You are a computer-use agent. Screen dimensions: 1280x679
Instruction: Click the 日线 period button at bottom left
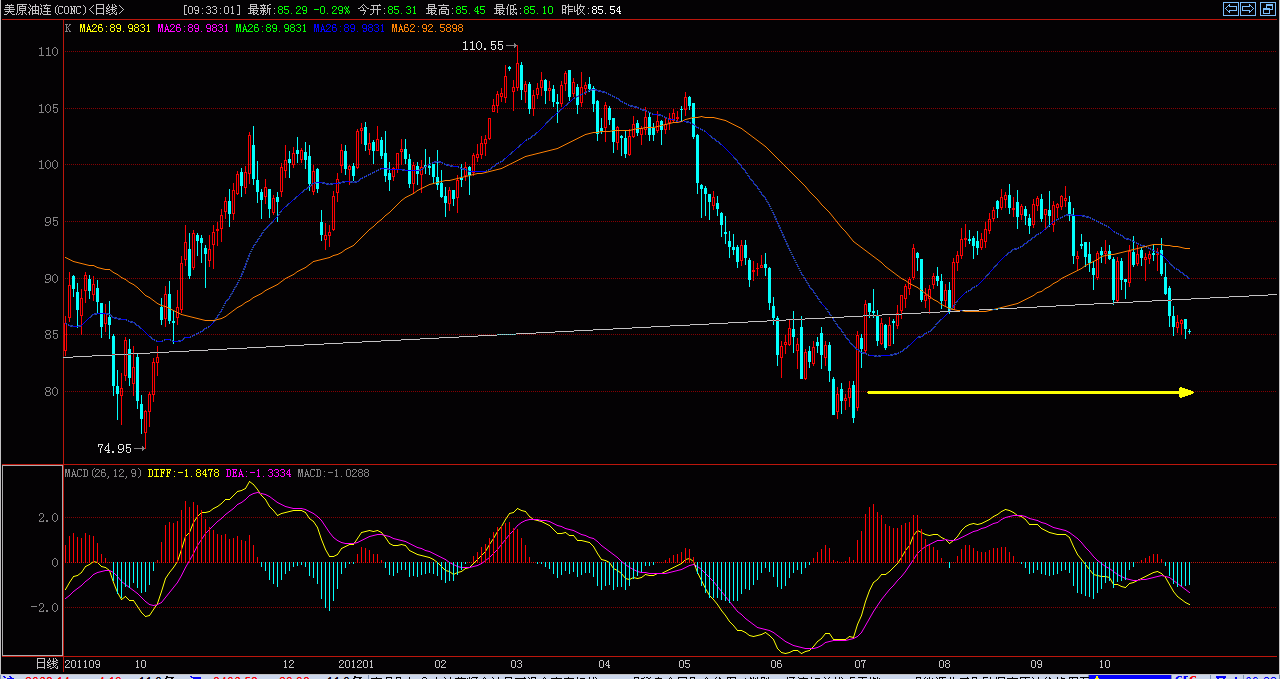(x=47, y=664)
